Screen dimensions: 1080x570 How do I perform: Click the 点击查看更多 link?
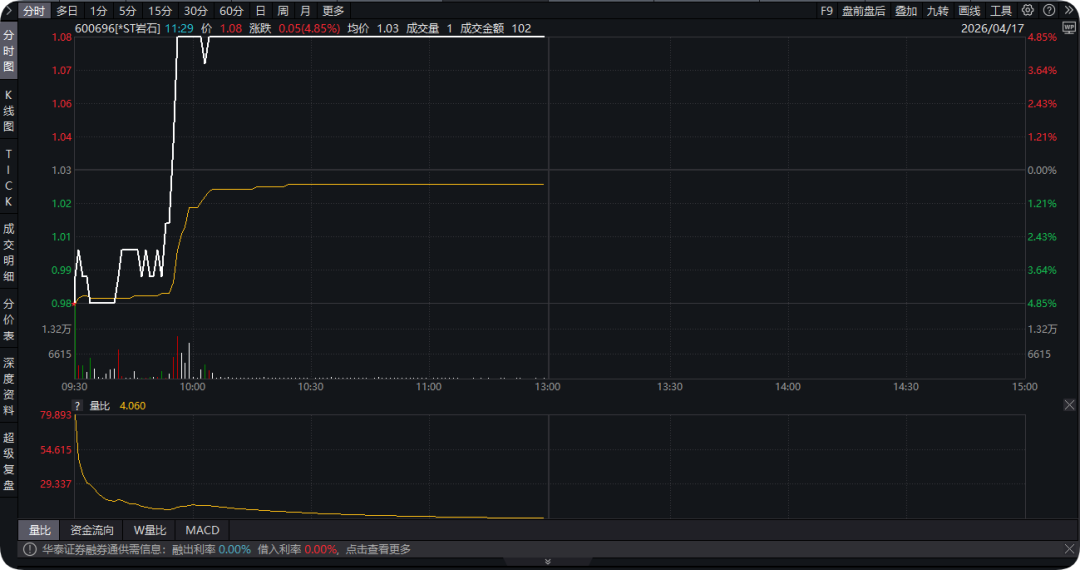pos(378,549)
